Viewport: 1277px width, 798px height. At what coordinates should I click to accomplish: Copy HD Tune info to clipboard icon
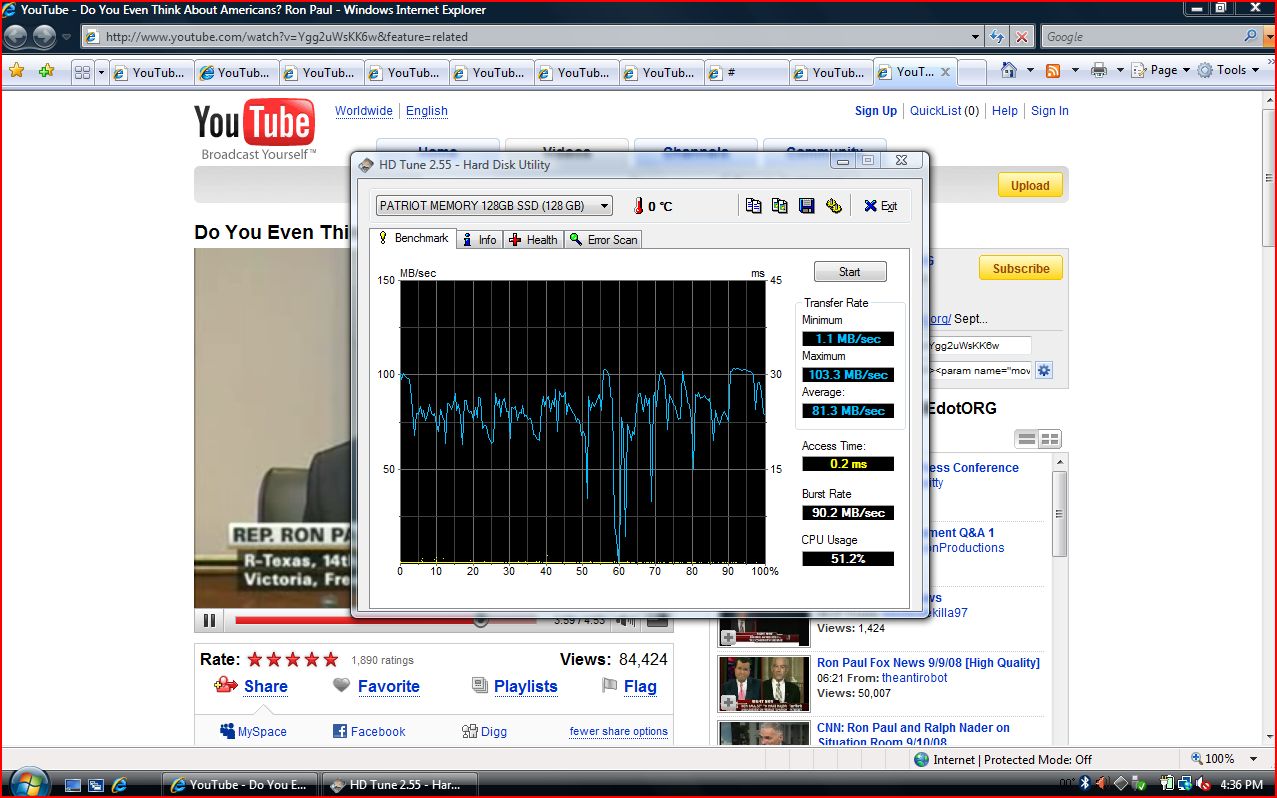click(754, 205)
